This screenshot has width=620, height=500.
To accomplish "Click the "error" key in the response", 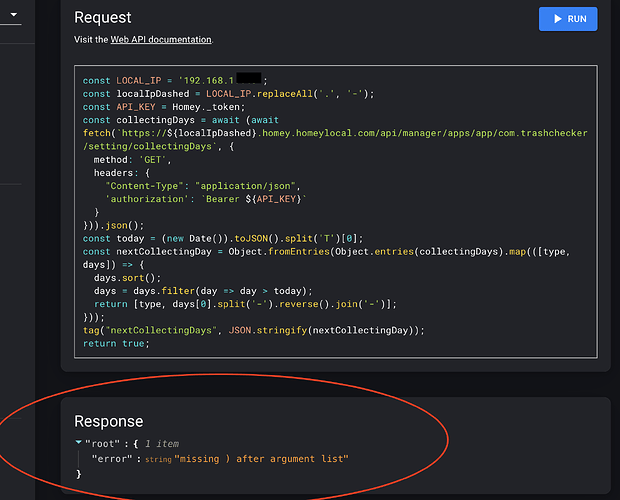I will 112,458.
